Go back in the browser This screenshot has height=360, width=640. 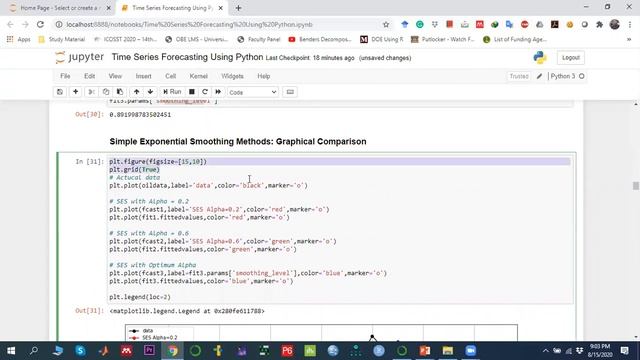[10, 24]
